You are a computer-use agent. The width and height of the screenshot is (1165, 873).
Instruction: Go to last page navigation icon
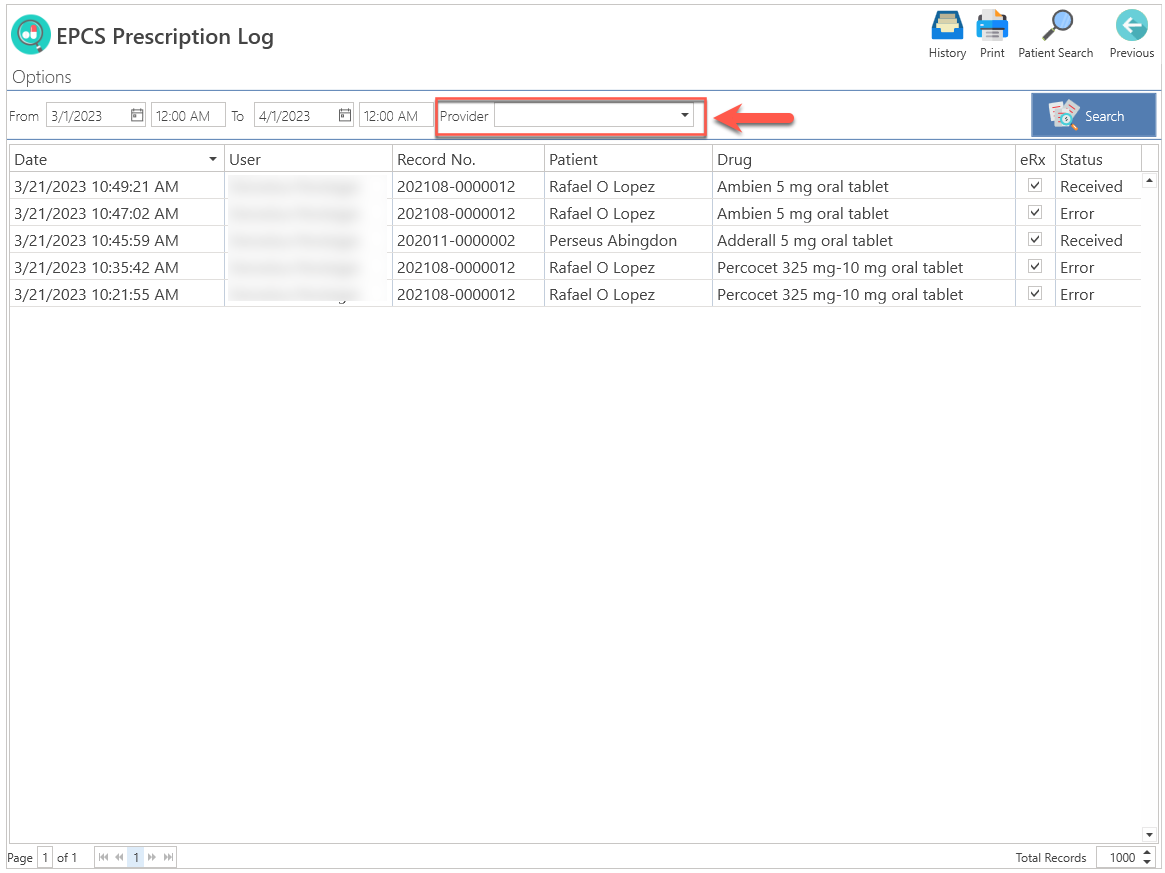pos(169,857)
